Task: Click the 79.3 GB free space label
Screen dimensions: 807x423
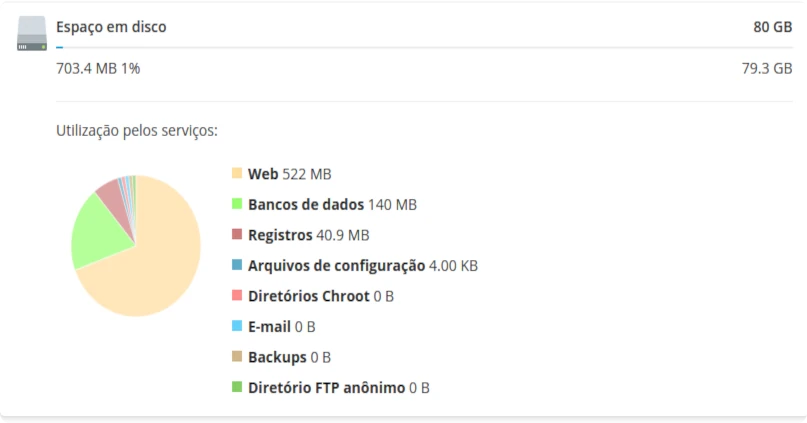Action: point(767,68)
